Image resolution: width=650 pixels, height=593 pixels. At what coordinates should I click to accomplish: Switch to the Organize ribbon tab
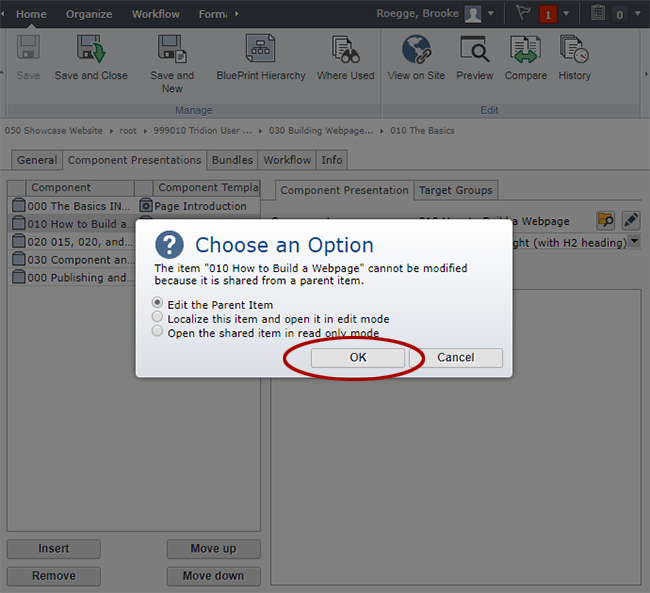tap(89, 14)
